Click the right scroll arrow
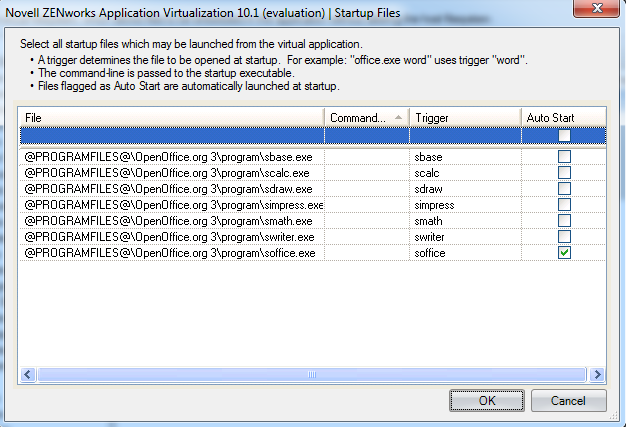Screen dimensions: 626x427 pos(597,374)
